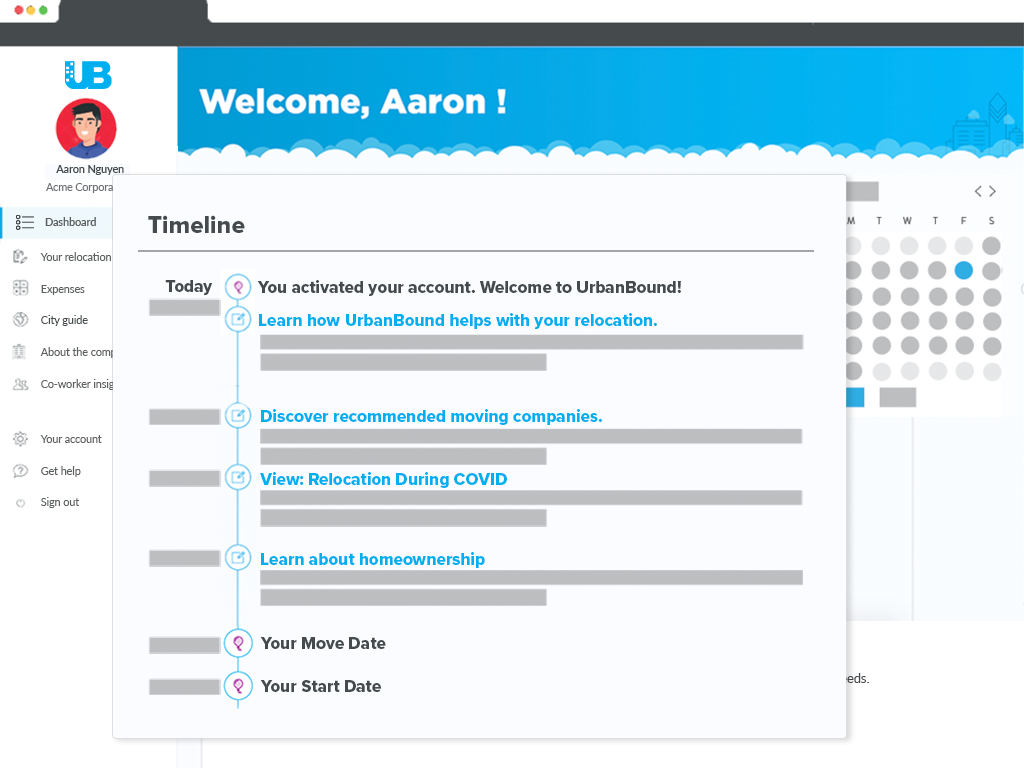This screenshot has width=1024, height=768.
Task: Click the 'Your Start Date' label
Action: point(321,686)
